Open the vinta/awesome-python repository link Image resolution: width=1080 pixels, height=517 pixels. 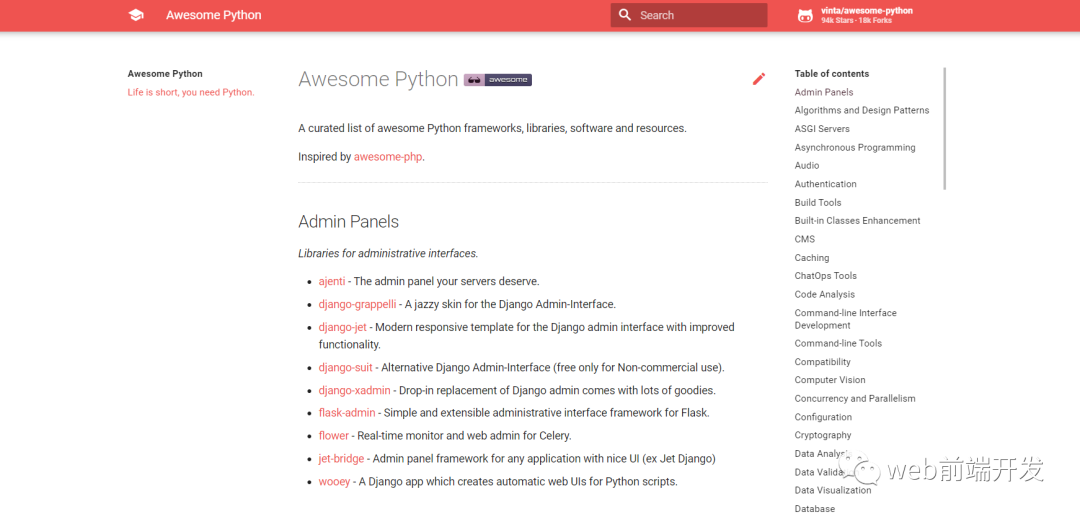pyautogui.click(x=866, y=15)
